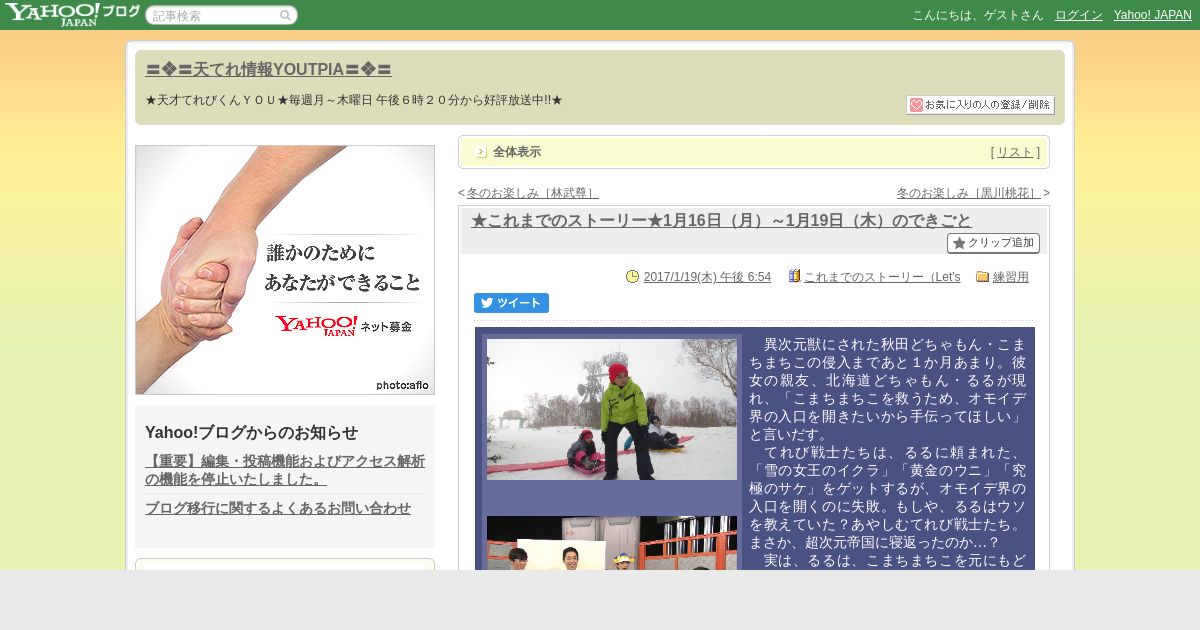1200x630 pixels.
Task: Click the こんにちは、ゲストさん greeting text
Action: [977, 15]
